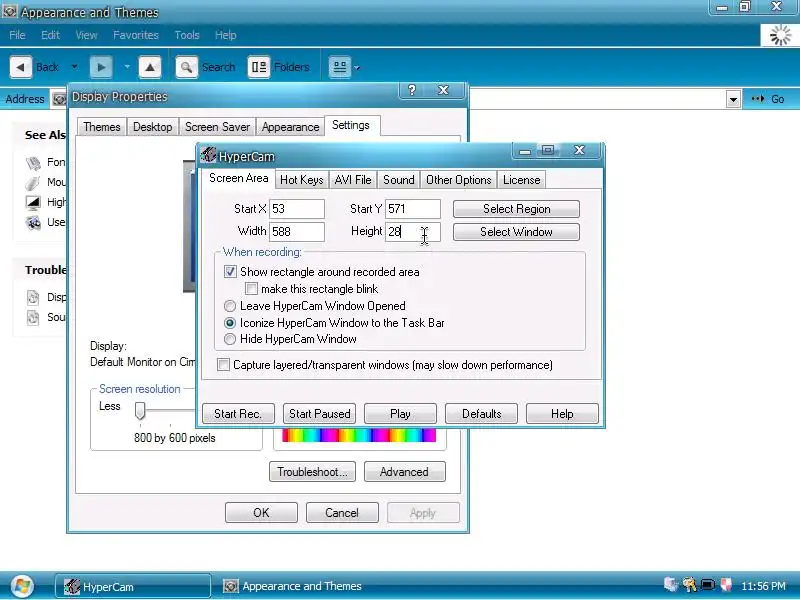This screenshot has height=600, width=800.
Task: Click the HyperCam Play button
Action: point(401,414)
